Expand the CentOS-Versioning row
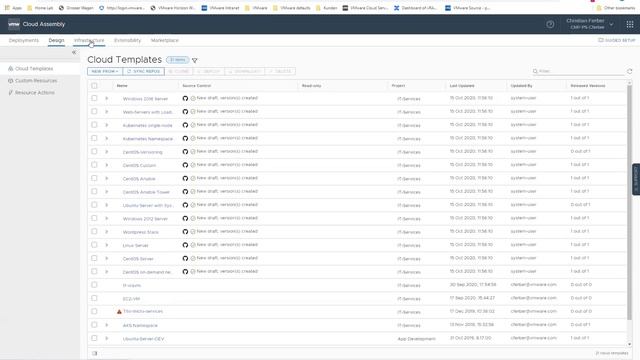This screenshot has width=640, height=360. (x=107, y=151)
